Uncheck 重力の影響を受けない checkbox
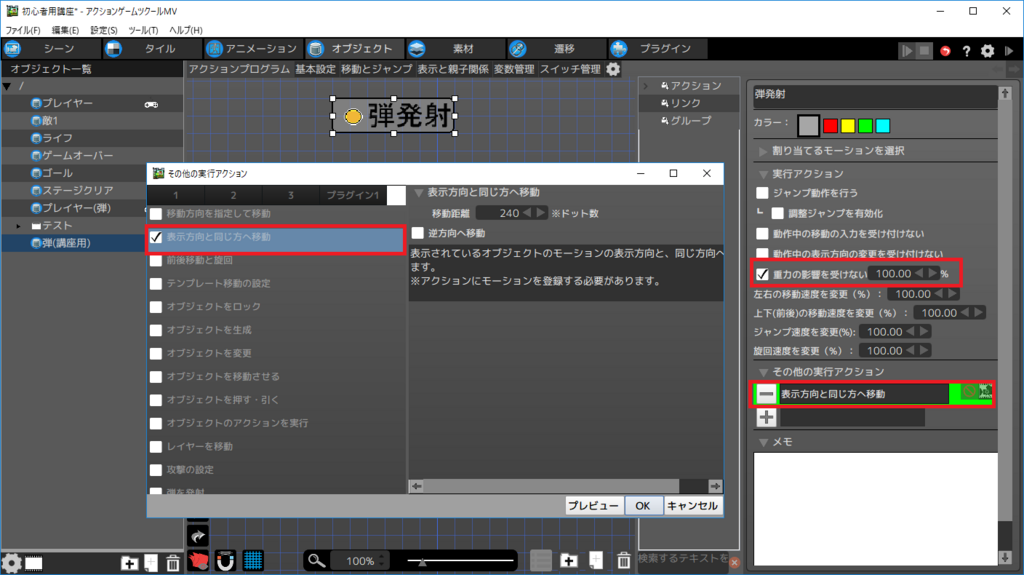This screenshot has width=1024, height=575. 762,274
